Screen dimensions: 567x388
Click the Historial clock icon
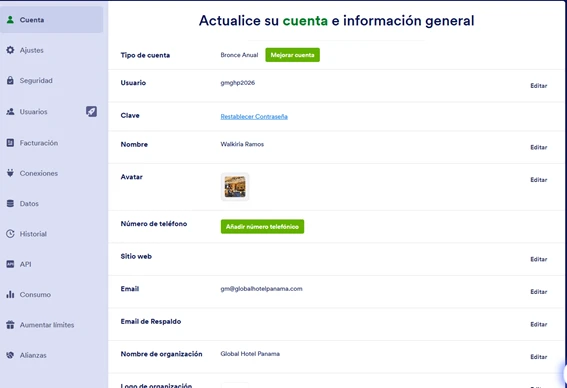tap(10, 234)
